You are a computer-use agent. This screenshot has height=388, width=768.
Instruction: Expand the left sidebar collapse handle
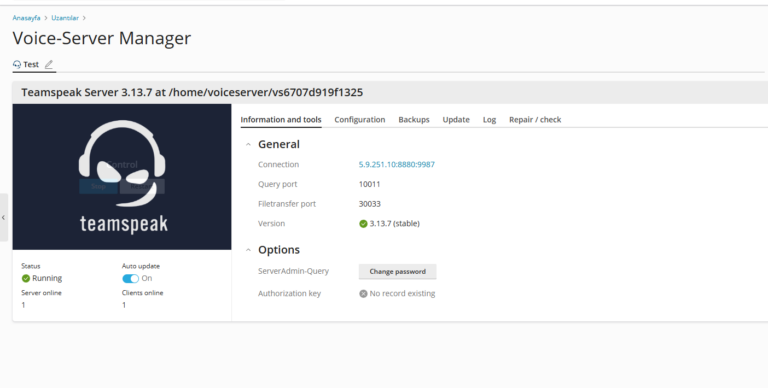(x=3, y=218)
